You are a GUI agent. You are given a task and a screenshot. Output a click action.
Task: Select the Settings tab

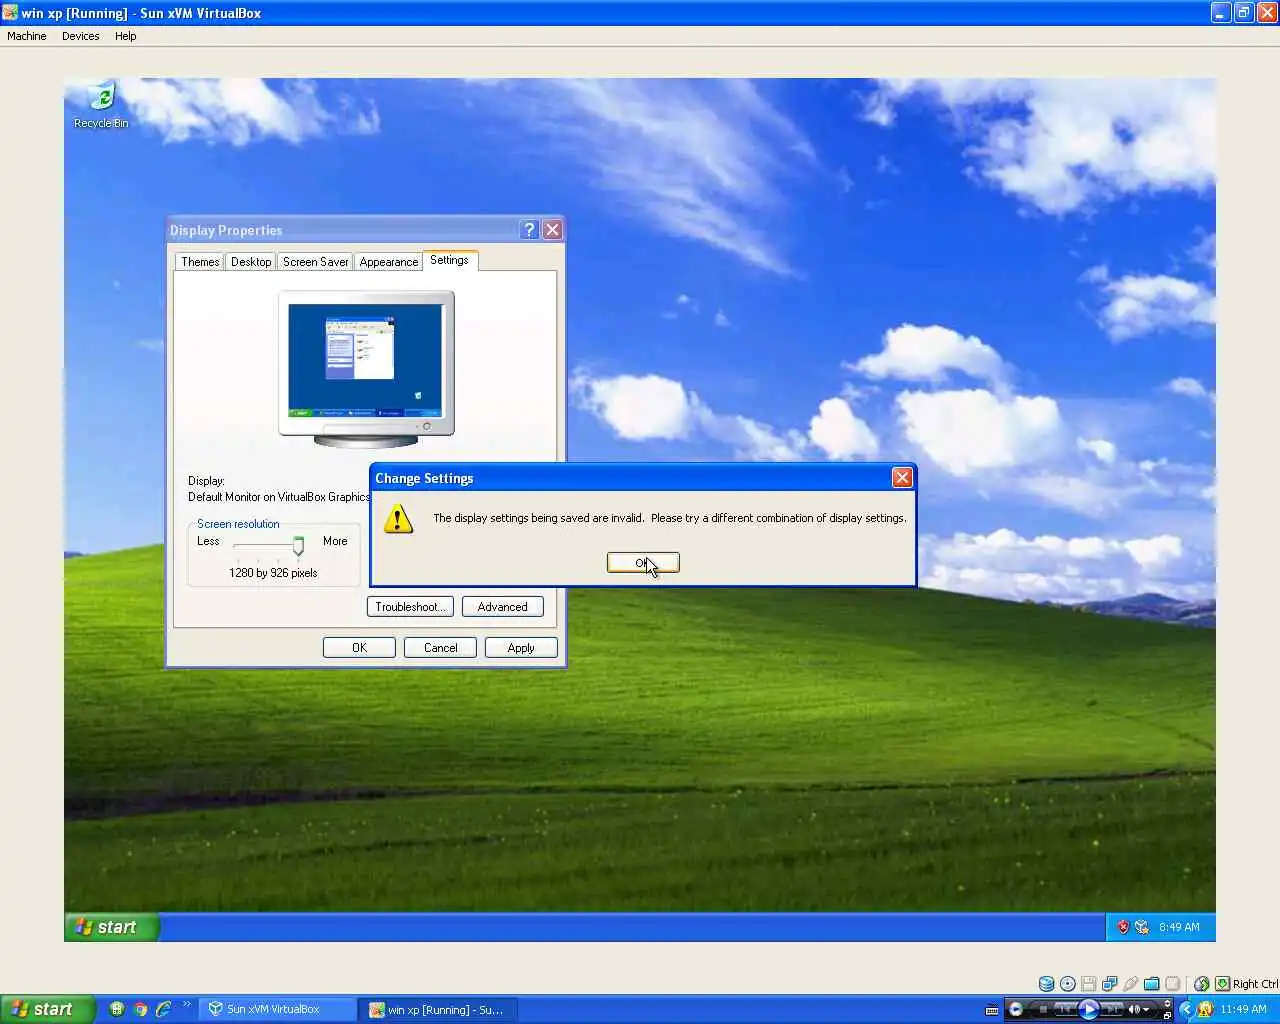(x=449, y=260)
